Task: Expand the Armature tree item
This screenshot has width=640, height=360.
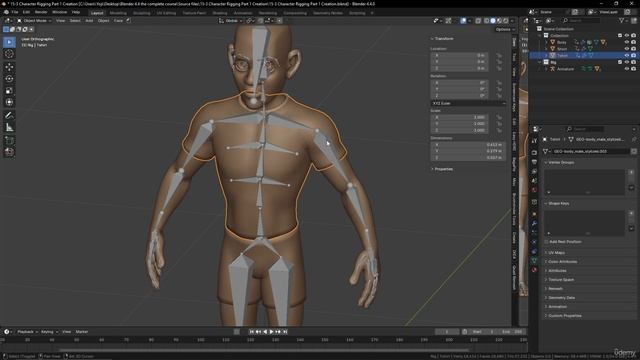Action: pyautogui.click(x=546, y=69)
